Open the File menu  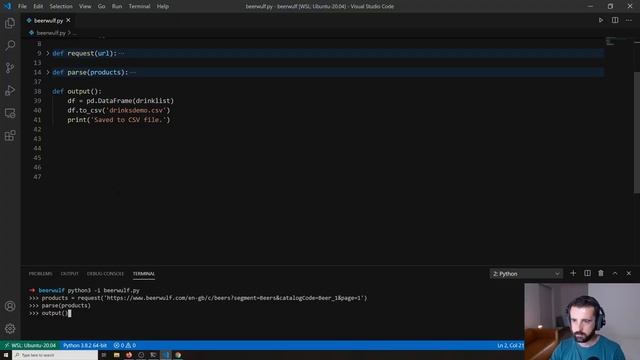tap(22, 6)
